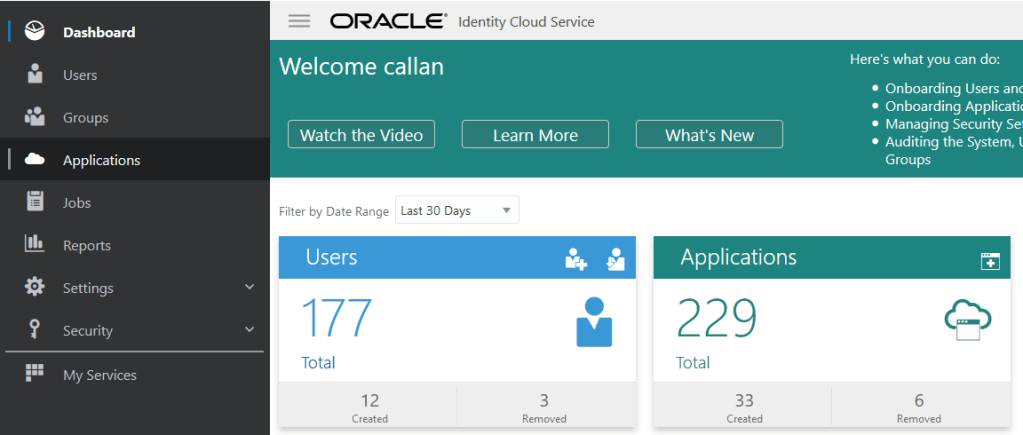The image size is (1023, 435).
Task: Click the Reports bar chart icon
Action: coord(35,245)
